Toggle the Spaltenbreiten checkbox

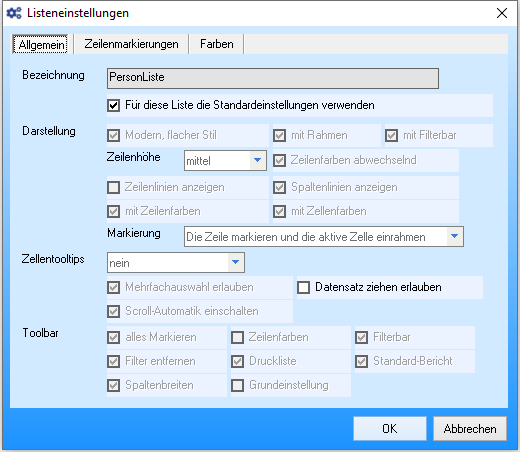click(114, 385)
